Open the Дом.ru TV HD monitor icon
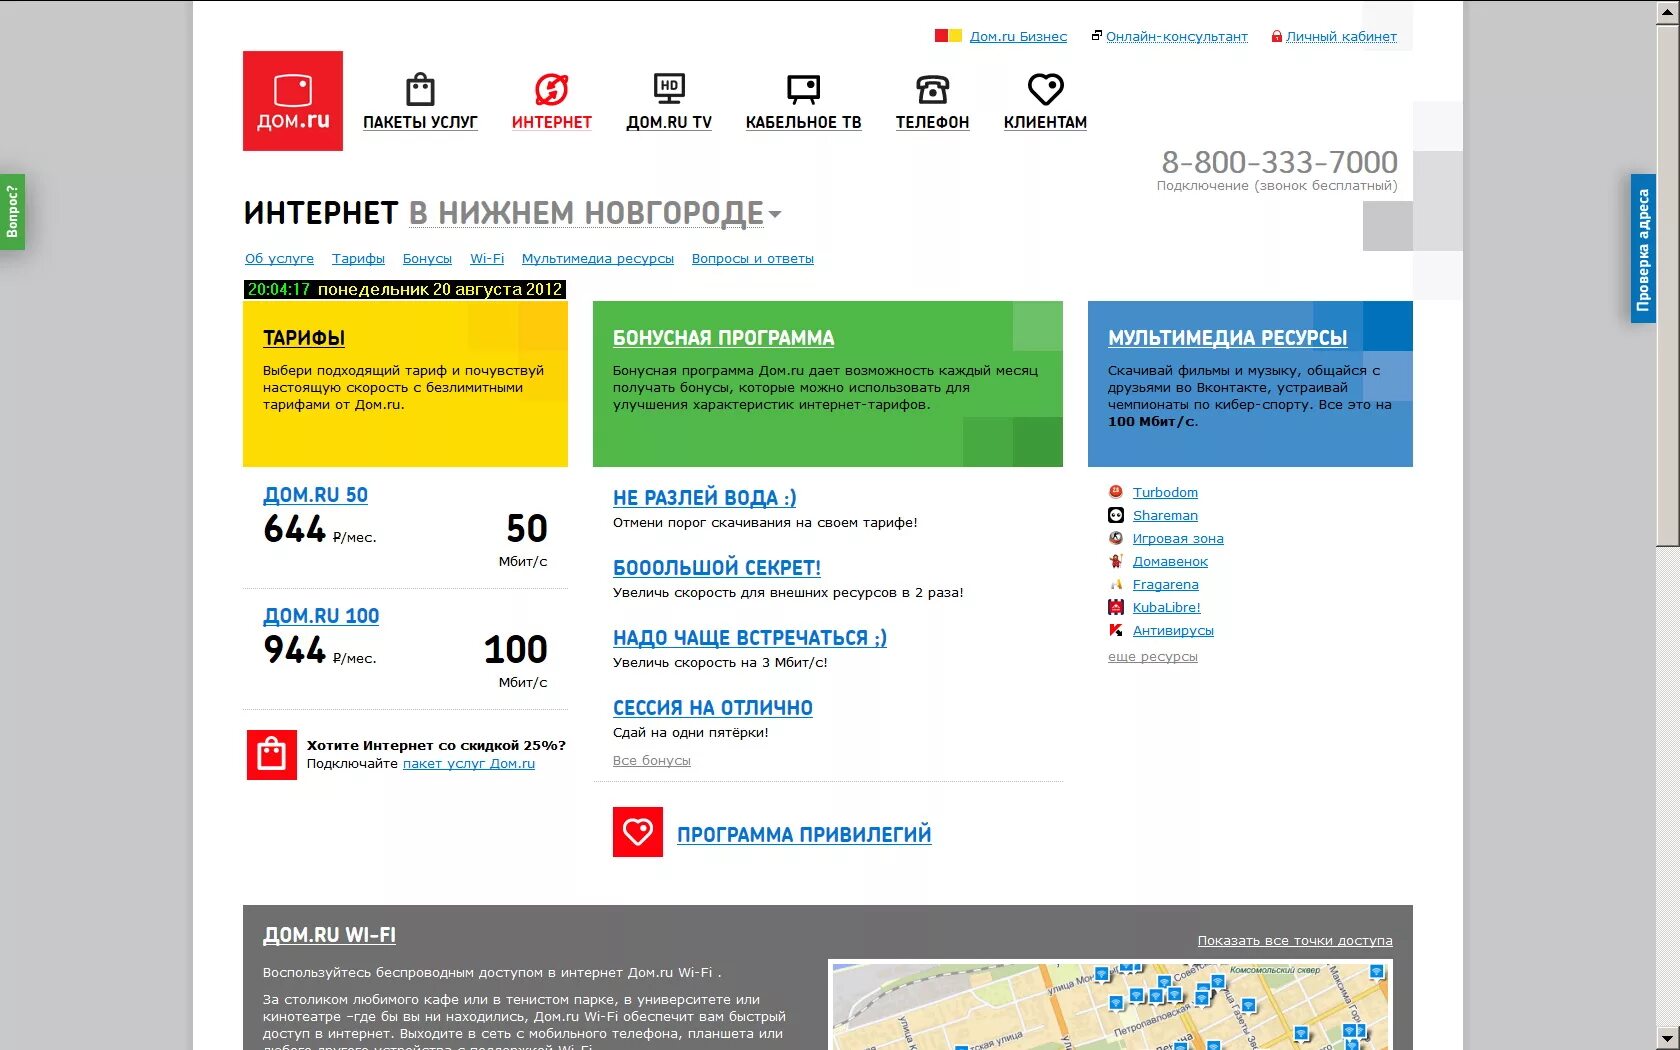1680x1050 pixels. tap(669, 89)
